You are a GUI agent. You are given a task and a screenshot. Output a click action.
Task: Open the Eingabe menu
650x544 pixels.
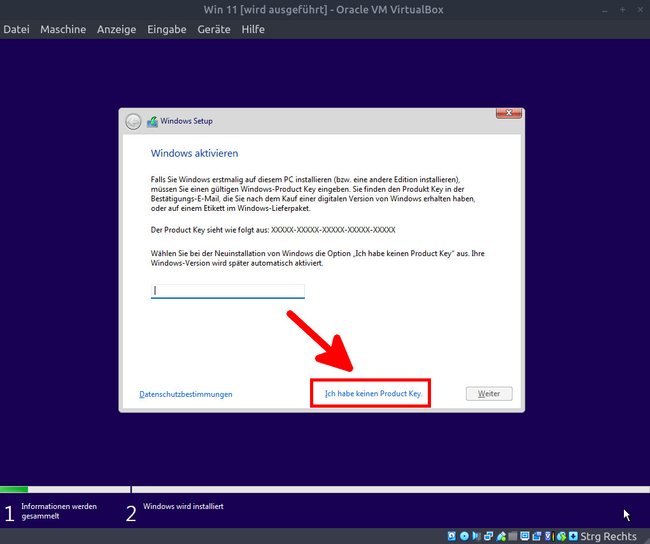click(x=167, y=29)
